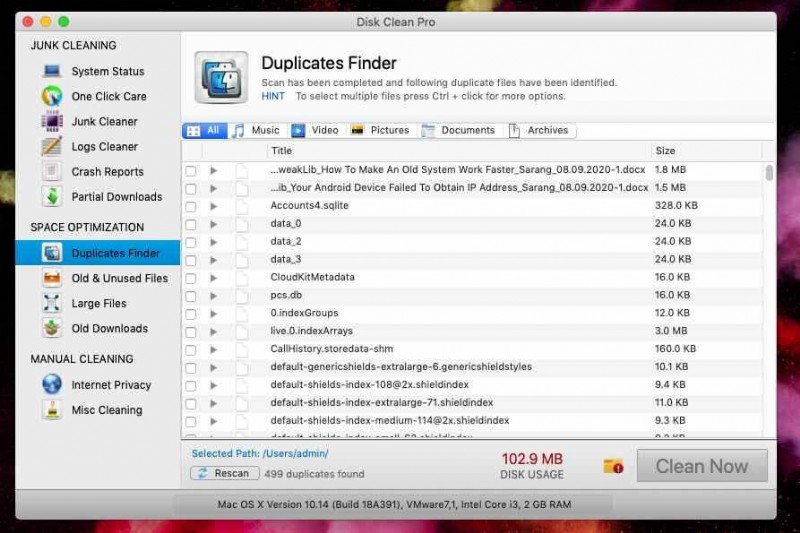This screenshot has width=800, height=533.
Task: Open System Status laptop icon
Action: pyautogui.click(x=52, y=71)
